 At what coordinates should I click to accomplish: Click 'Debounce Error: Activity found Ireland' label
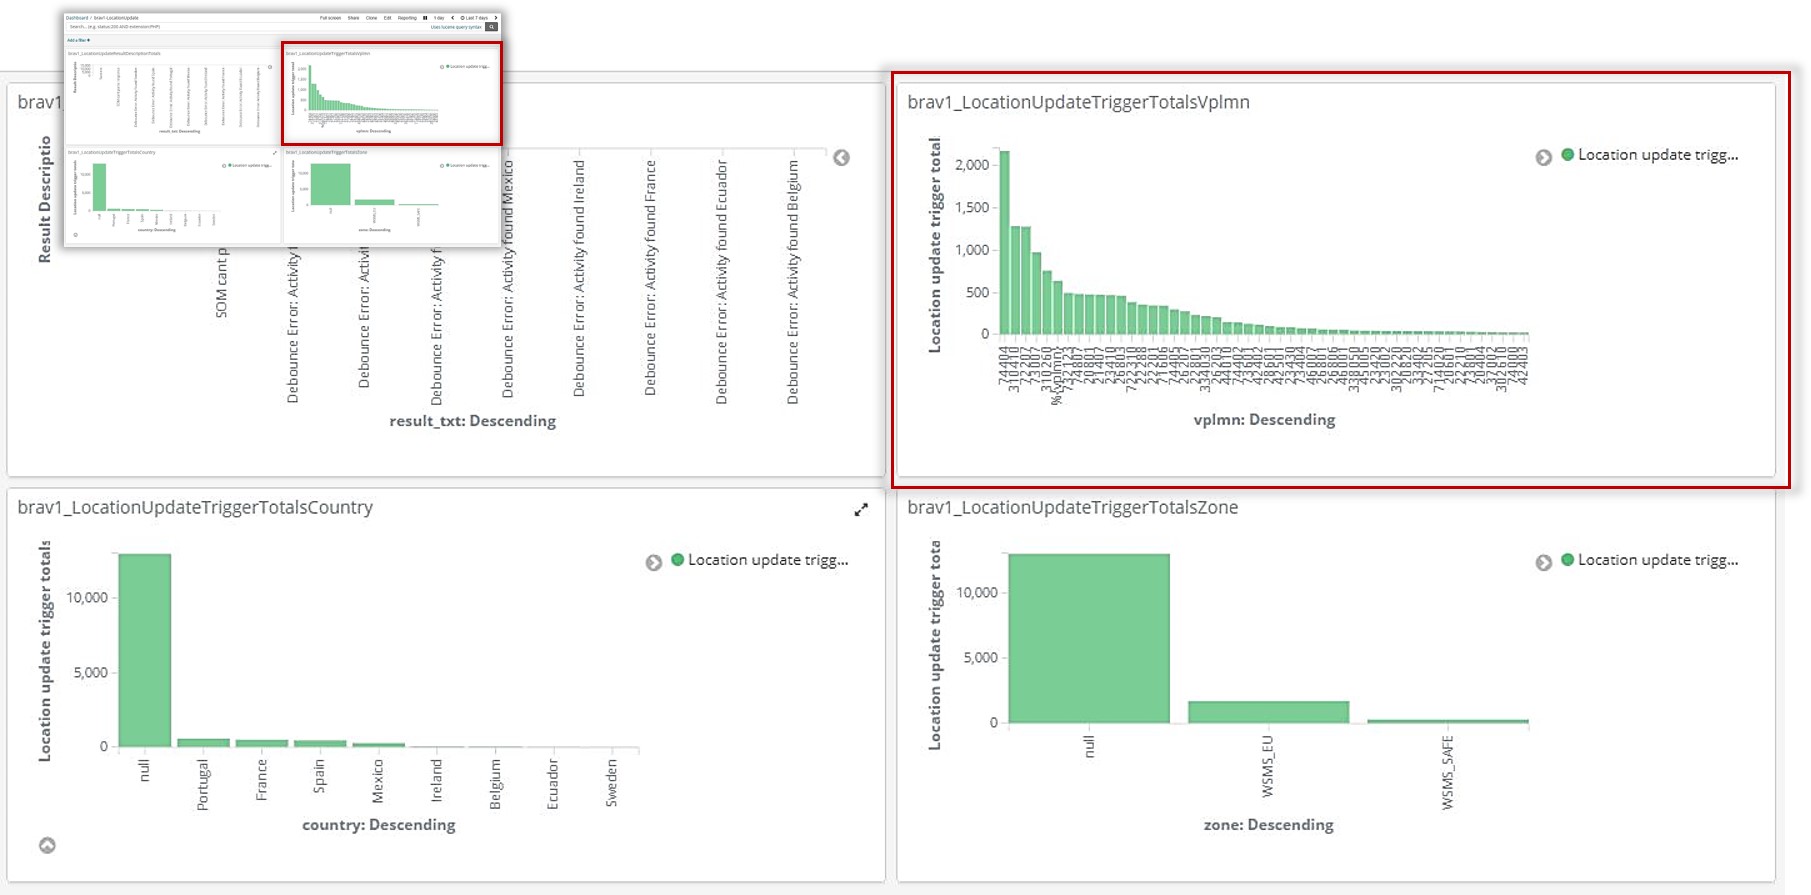coord(579,279)
